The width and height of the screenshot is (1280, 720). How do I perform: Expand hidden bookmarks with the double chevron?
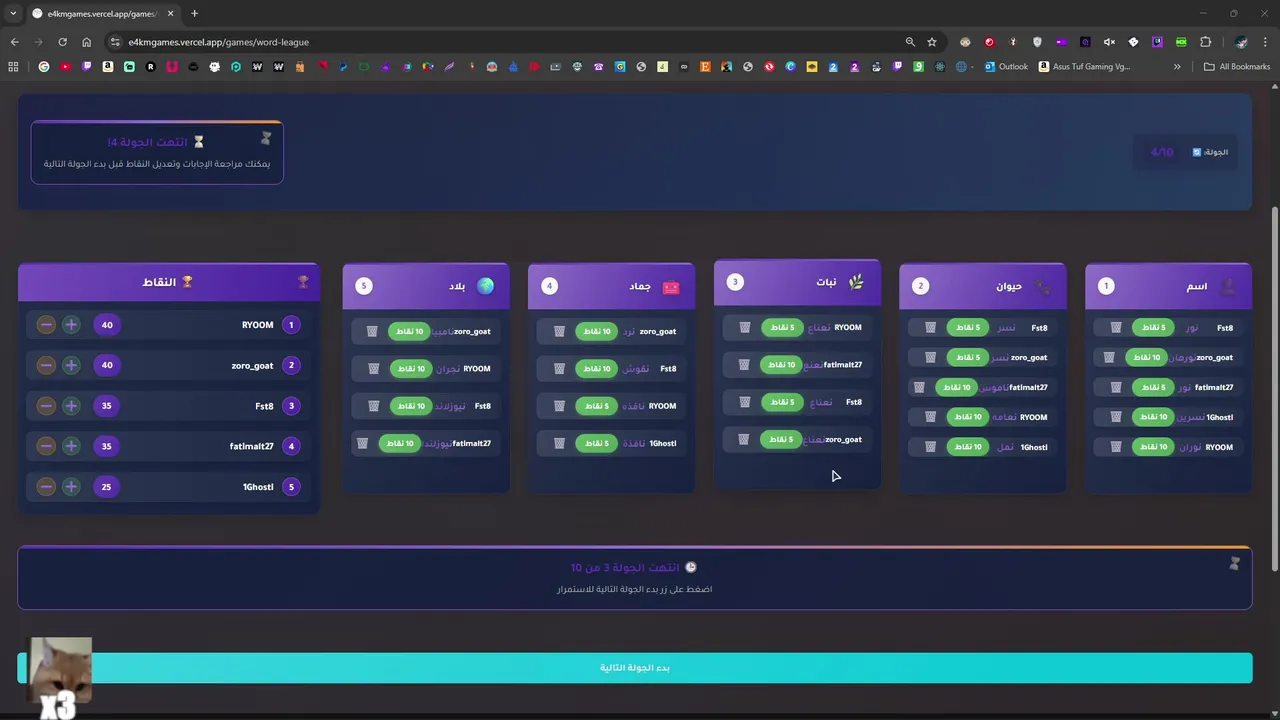click(1177, 67)
